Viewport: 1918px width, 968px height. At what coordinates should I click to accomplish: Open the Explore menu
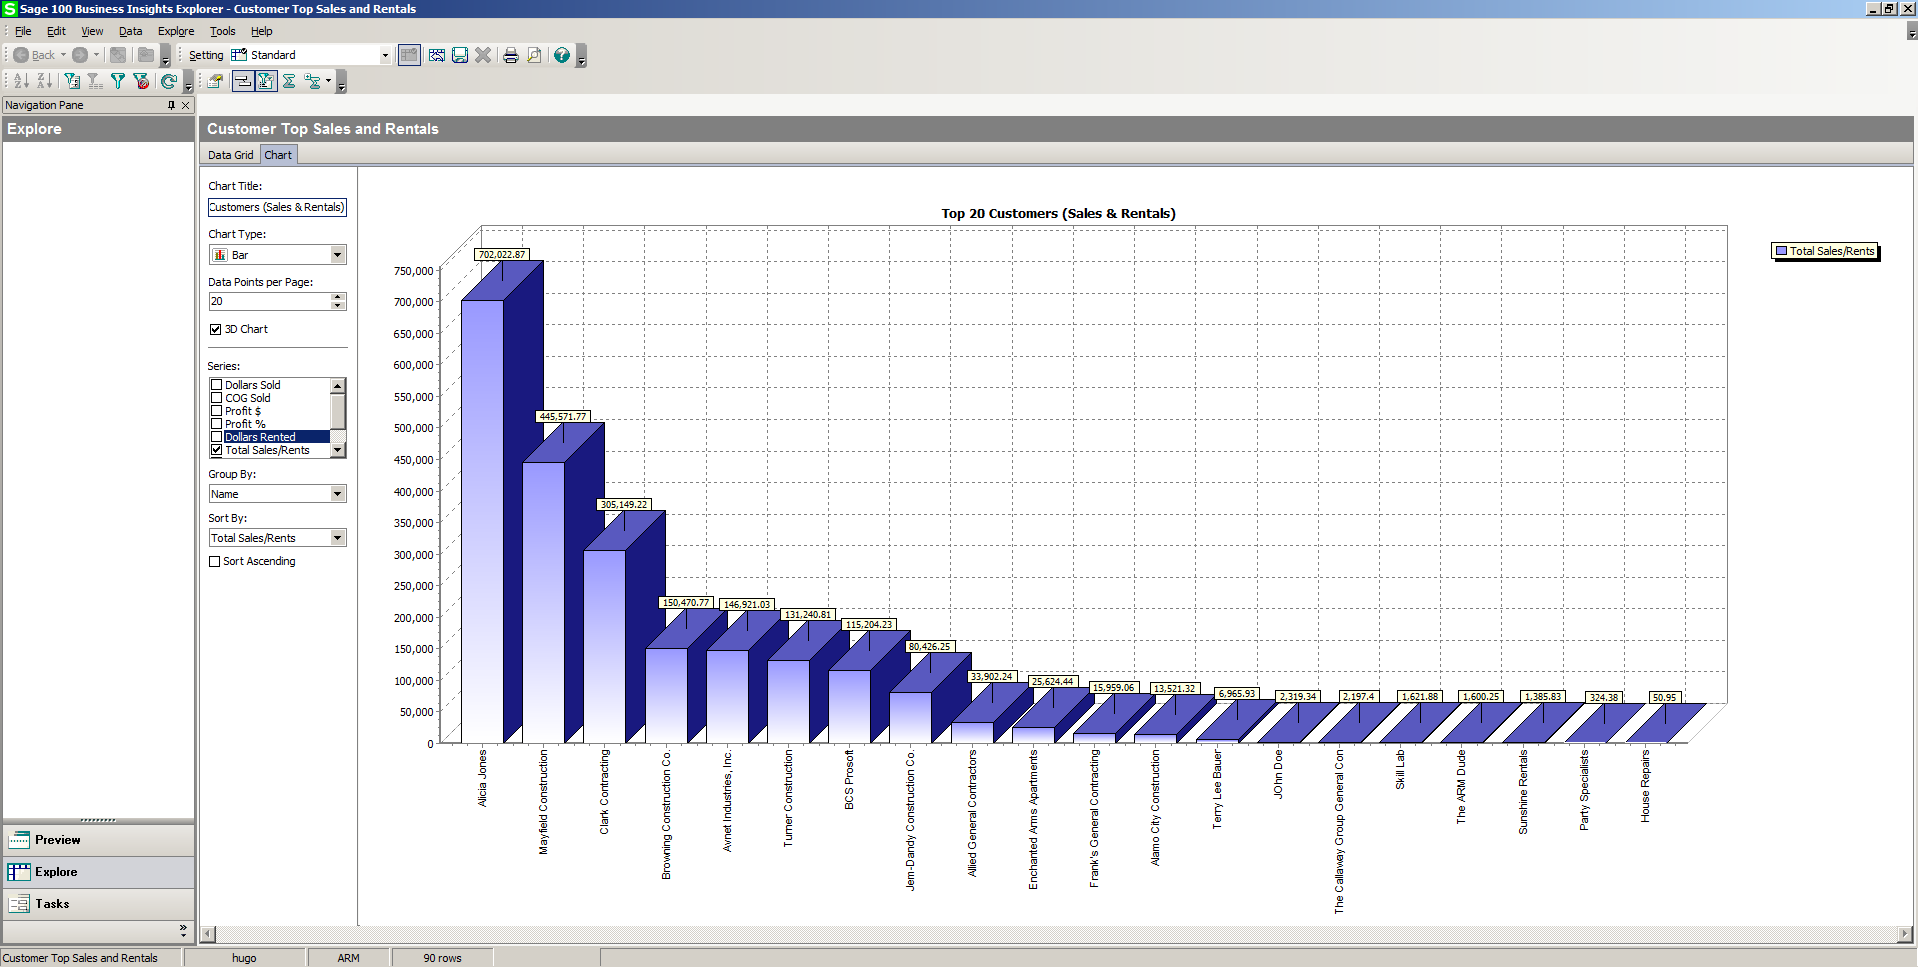pos(176,31)
